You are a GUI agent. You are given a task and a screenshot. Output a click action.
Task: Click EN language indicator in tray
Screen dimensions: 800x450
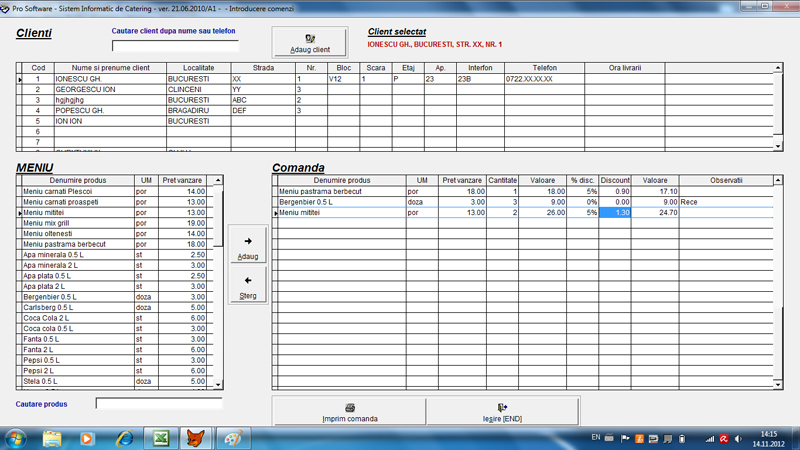pyautogui.click(x=595, y=437)
